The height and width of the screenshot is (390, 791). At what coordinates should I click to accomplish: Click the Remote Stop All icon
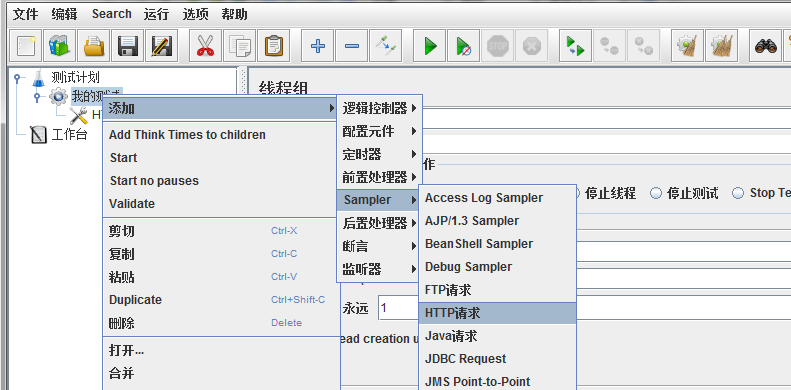coord(609,46)
